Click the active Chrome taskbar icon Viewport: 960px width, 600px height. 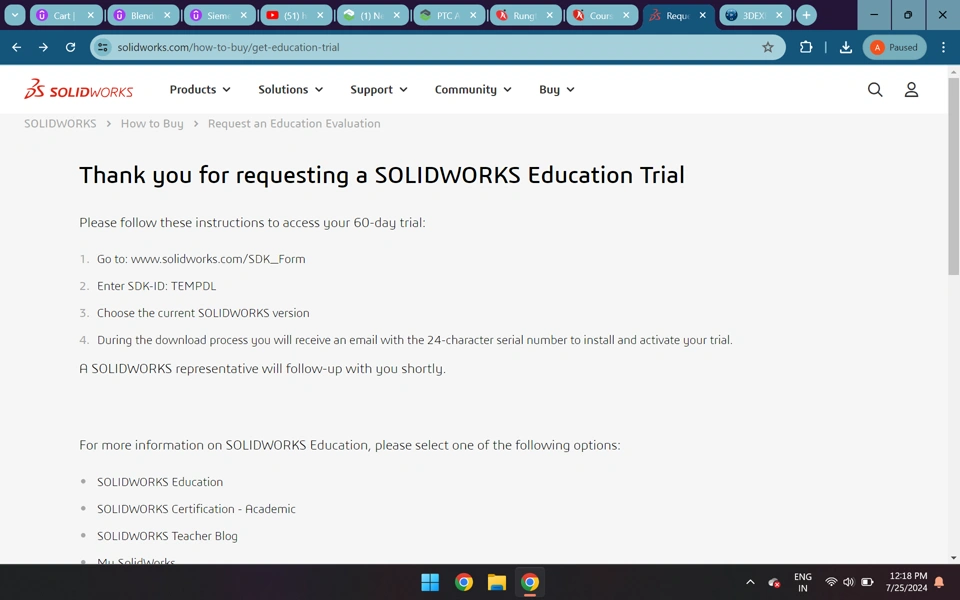(x=530, y=582)
